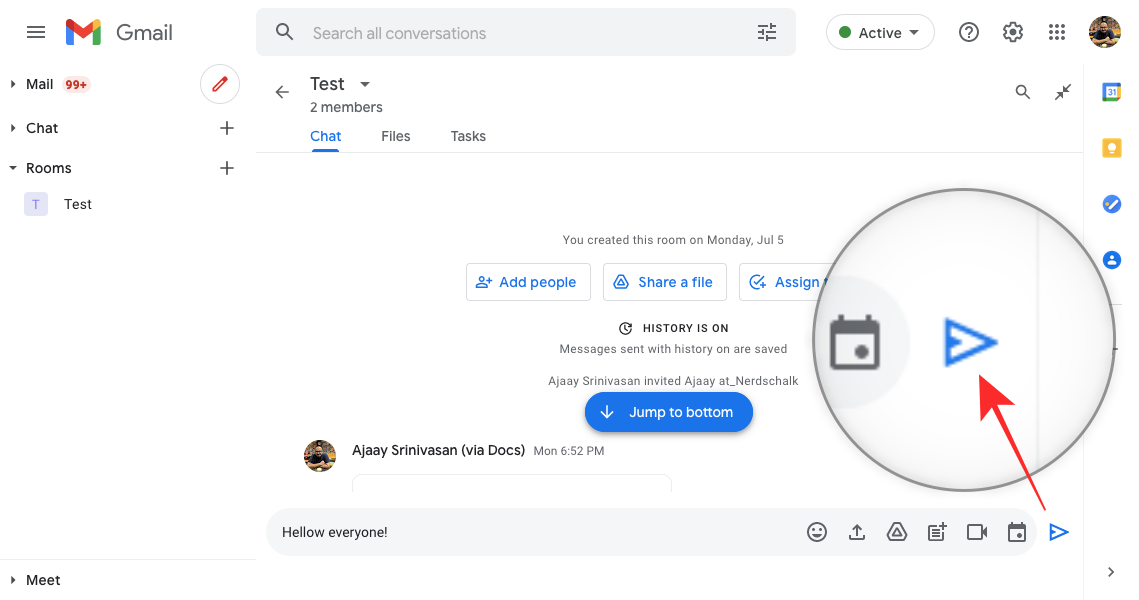Open the emoji picker in message box

click(817, 532)
